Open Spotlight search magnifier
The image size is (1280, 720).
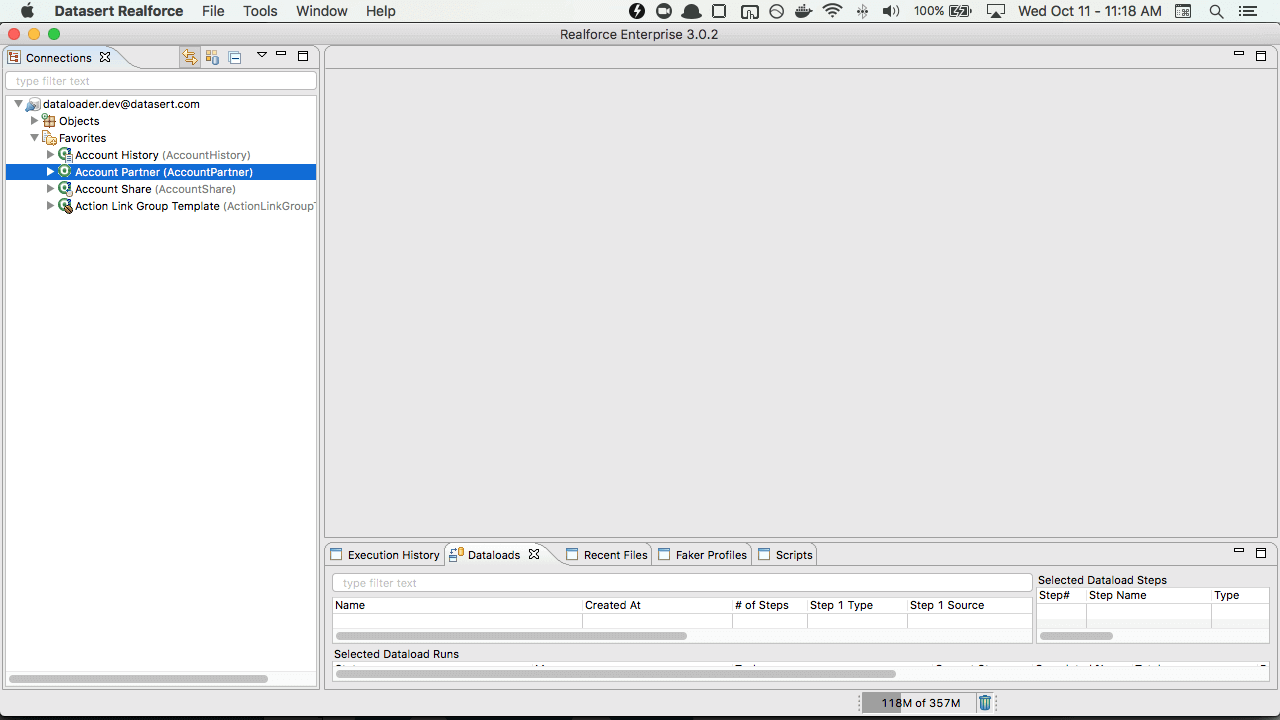point(1216,11)
